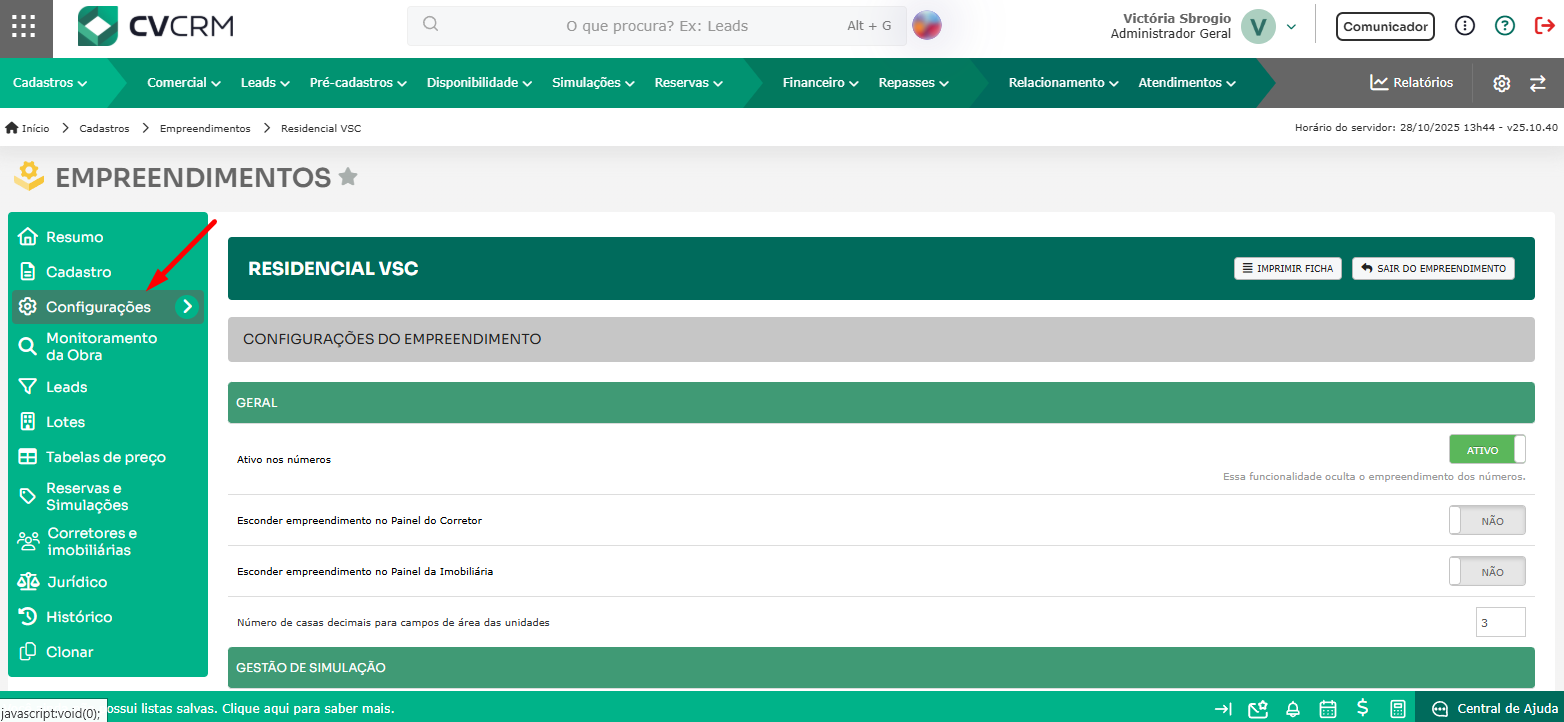
Task: Expand the Comercial menu
Action: pos(184,83)
